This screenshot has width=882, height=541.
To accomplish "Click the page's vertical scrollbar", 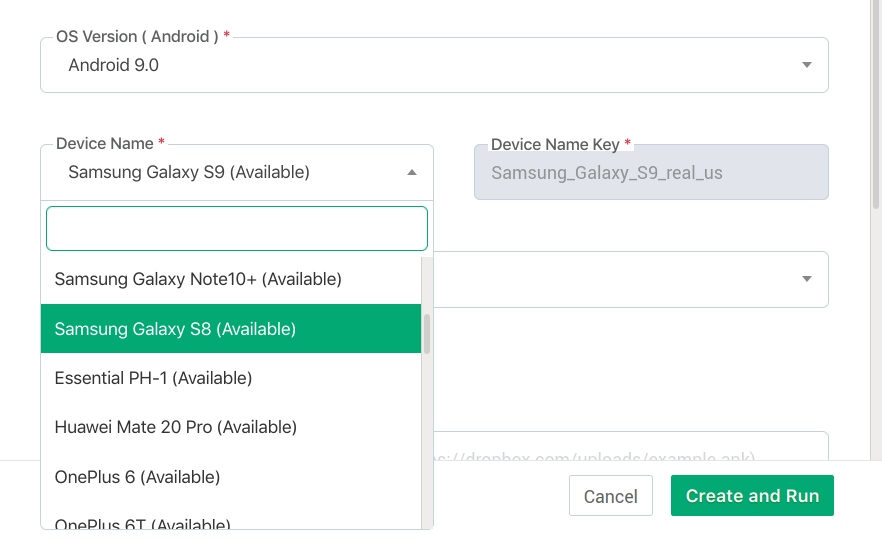I will coord(876,100).
